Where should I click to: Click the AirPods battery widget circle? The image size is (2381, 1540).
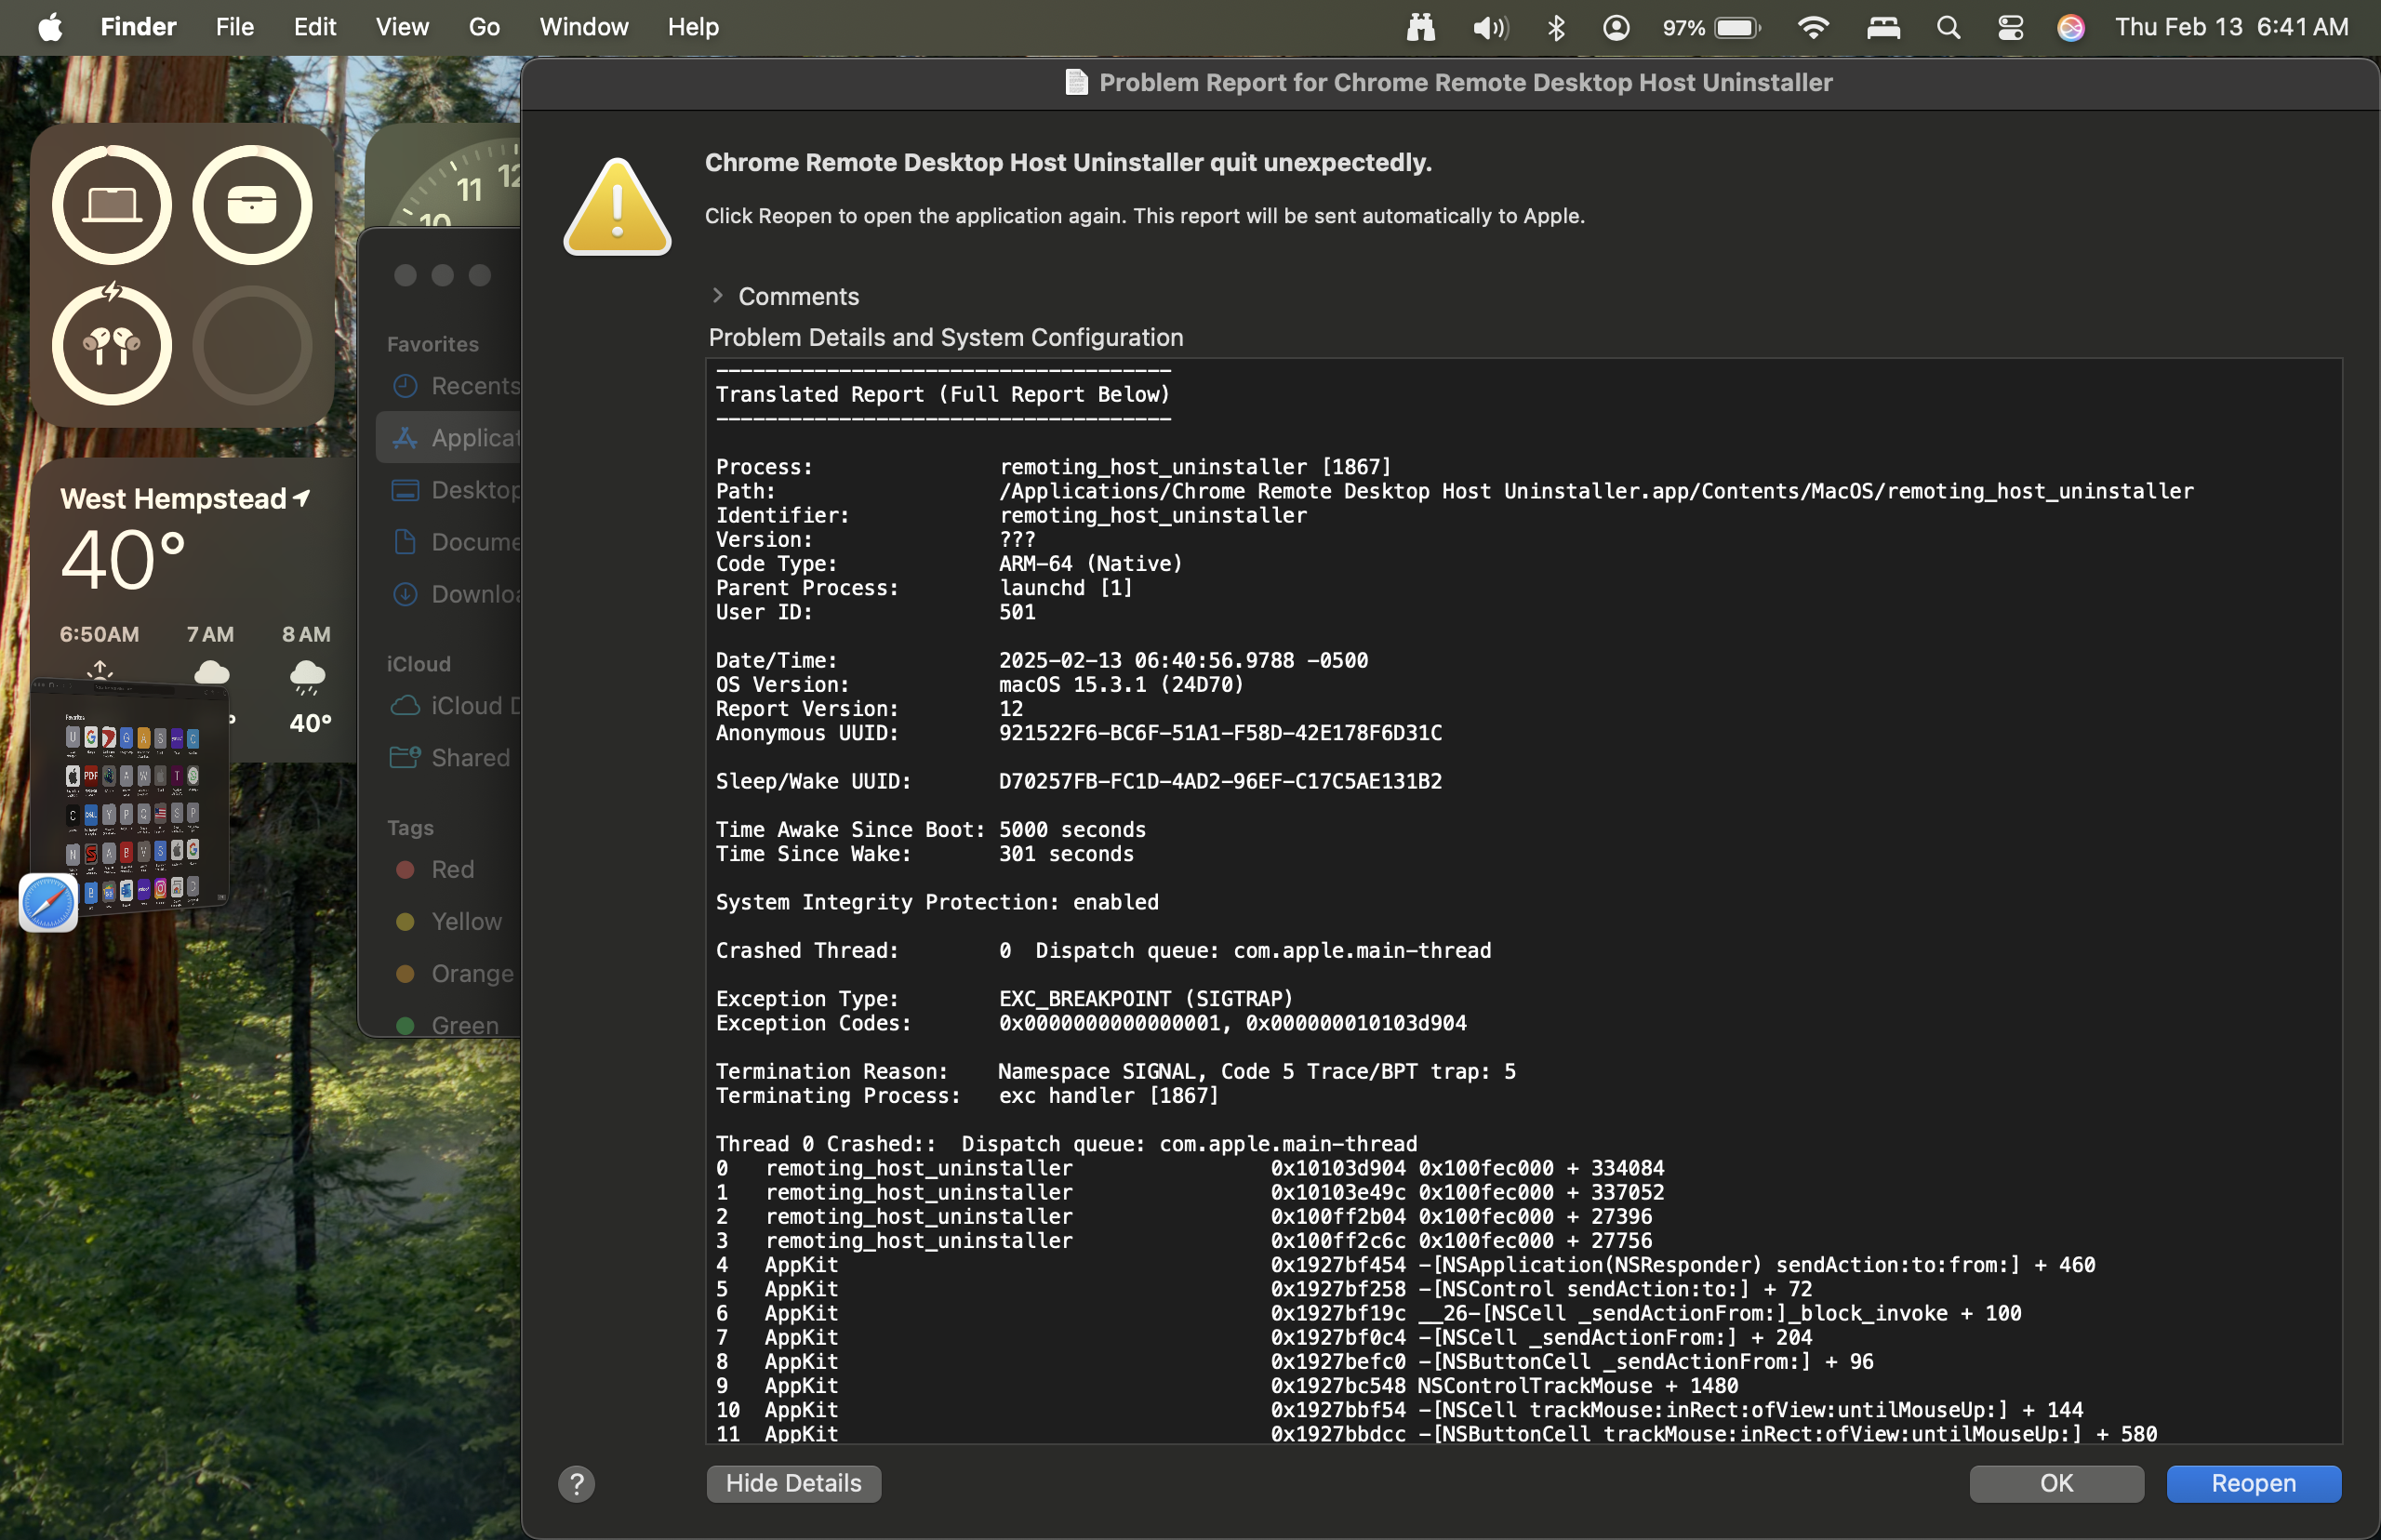pos(112,345)
